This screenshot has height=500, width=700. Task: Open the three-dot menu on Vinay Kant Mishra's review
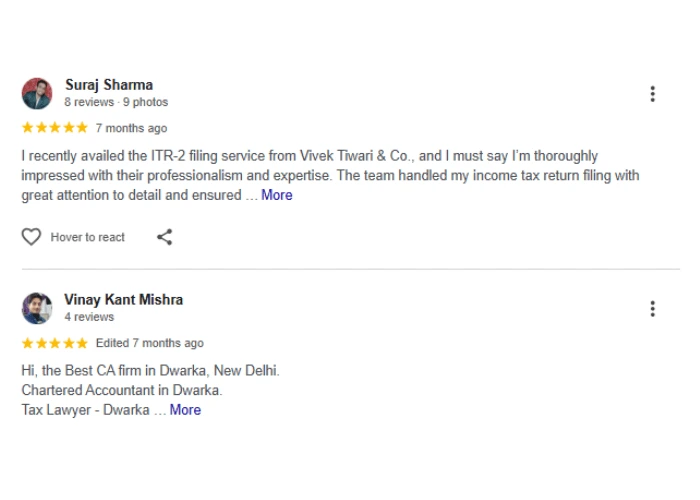pyautogui.click(x=652, y=309)
